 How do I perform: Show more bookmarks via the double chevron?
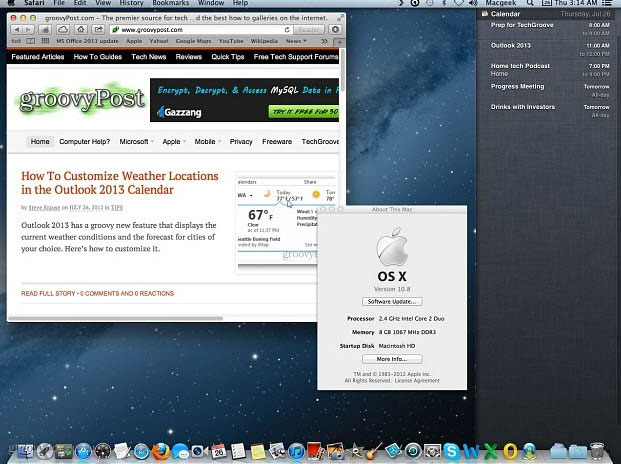tap(324, 41)
